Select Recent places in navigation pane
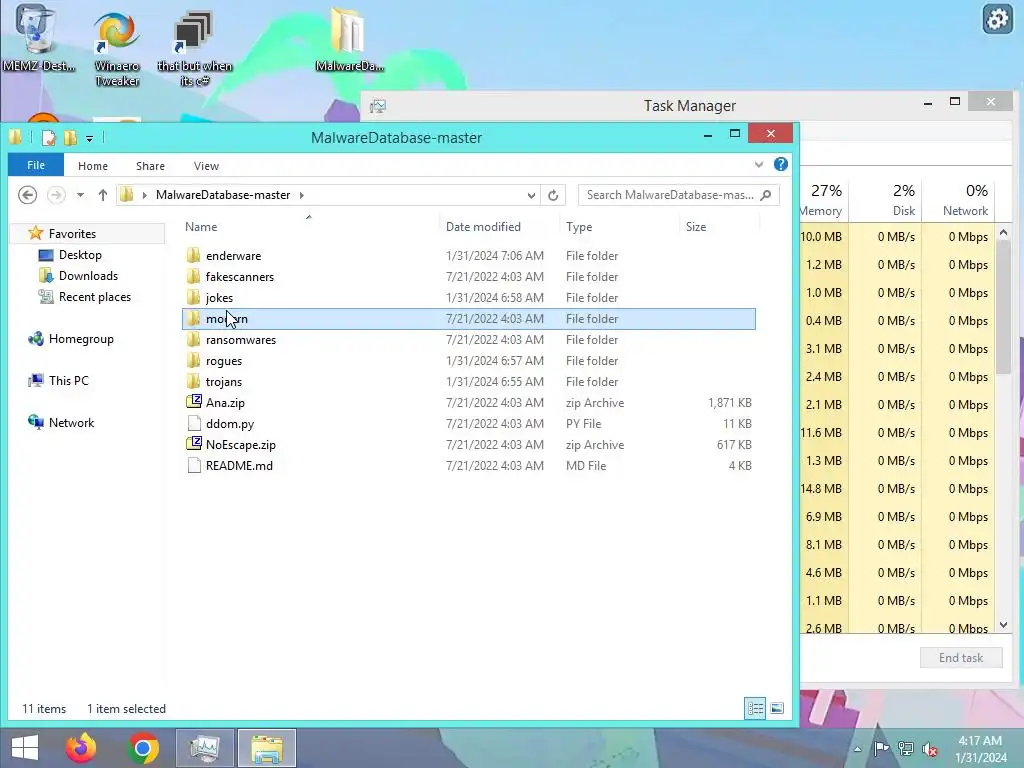 [x=94, y=296]
